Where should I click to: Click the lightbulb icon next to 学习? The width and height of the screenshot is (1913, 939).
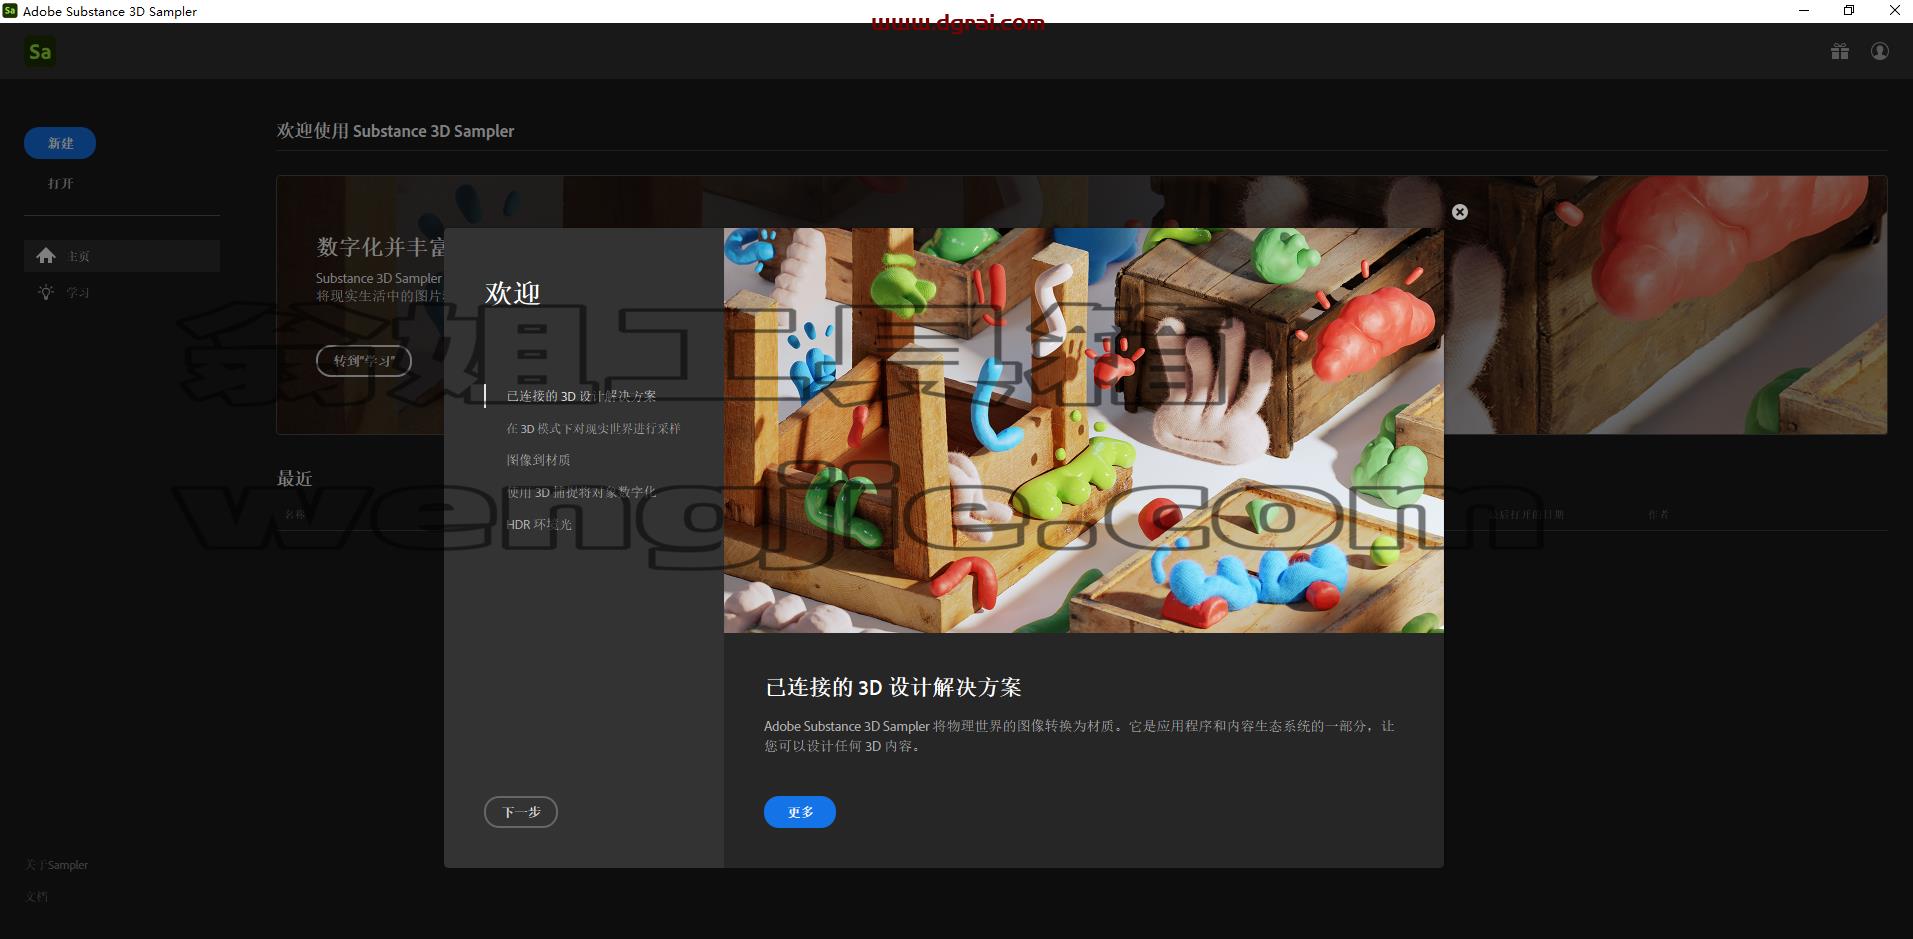click(46, 292)
